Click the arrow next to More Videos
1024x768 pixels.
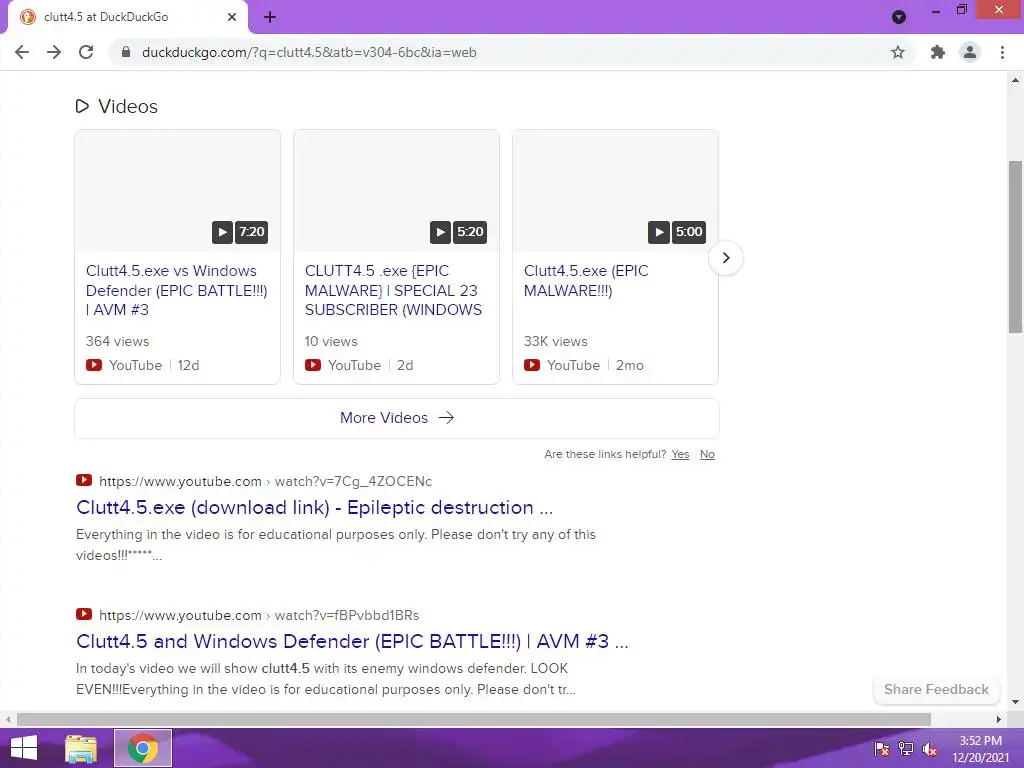pos(446,418)
